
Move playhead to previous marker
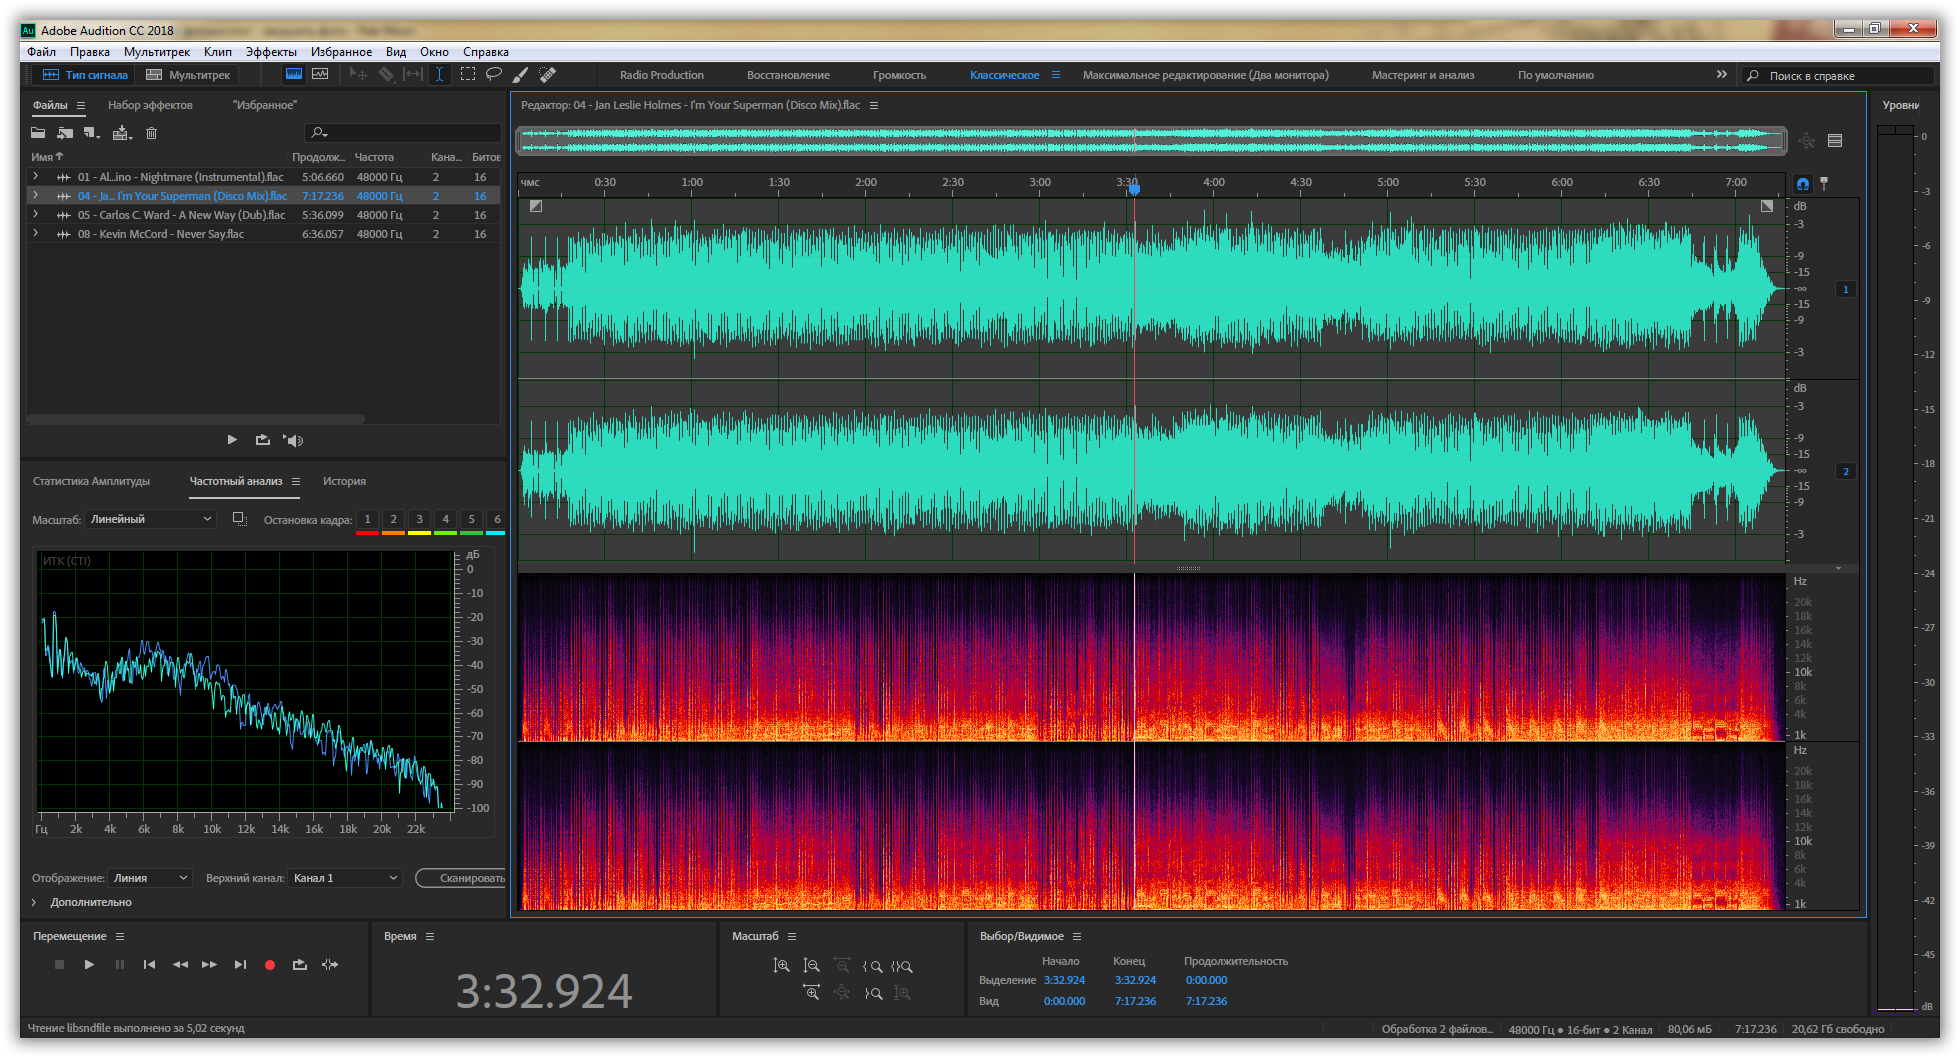point(149,965)
